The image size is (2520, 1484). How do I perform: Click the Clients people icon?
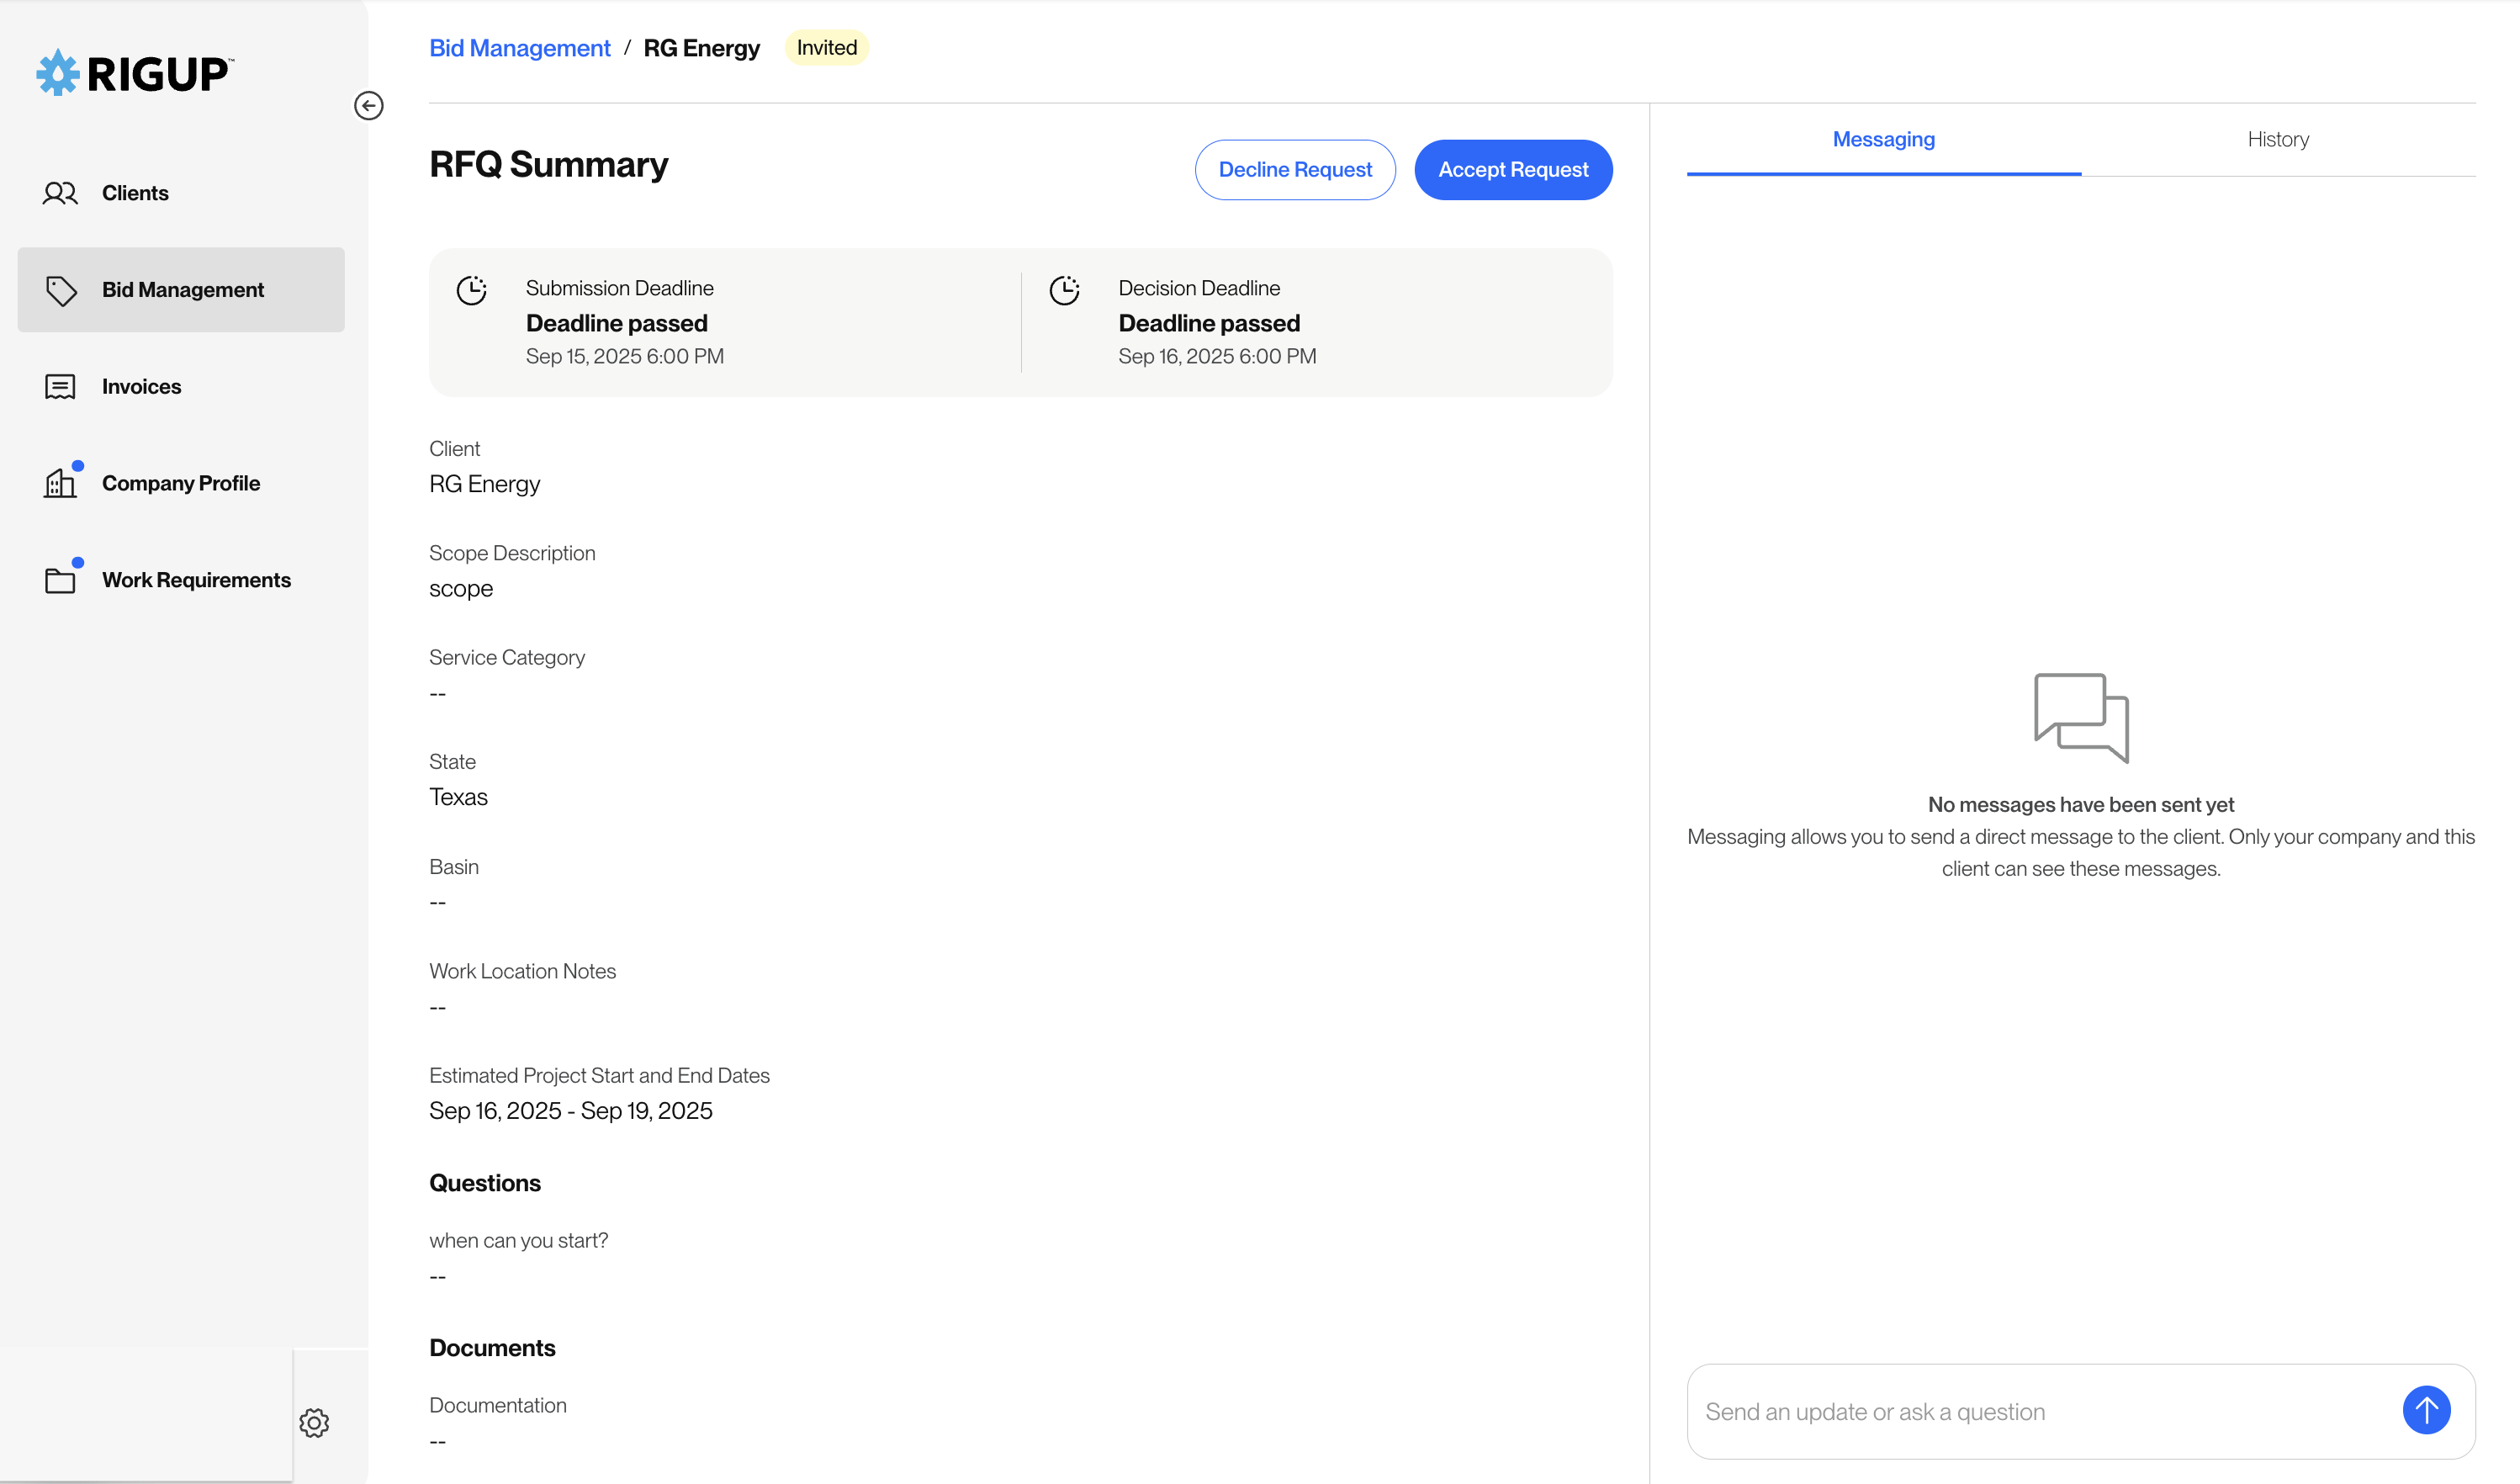tap(60, 193)
